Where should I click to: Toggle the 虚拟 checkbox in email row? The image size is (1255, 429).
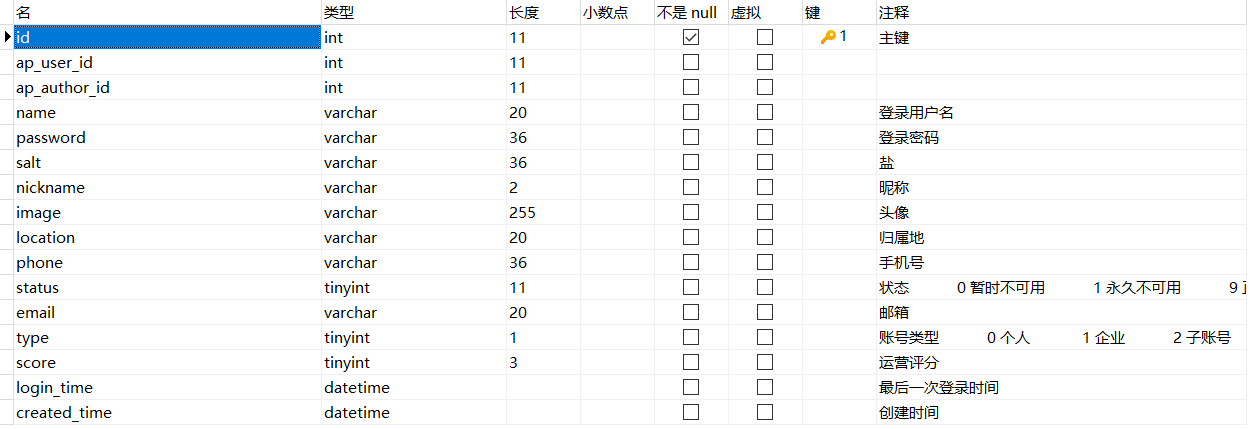765,312
